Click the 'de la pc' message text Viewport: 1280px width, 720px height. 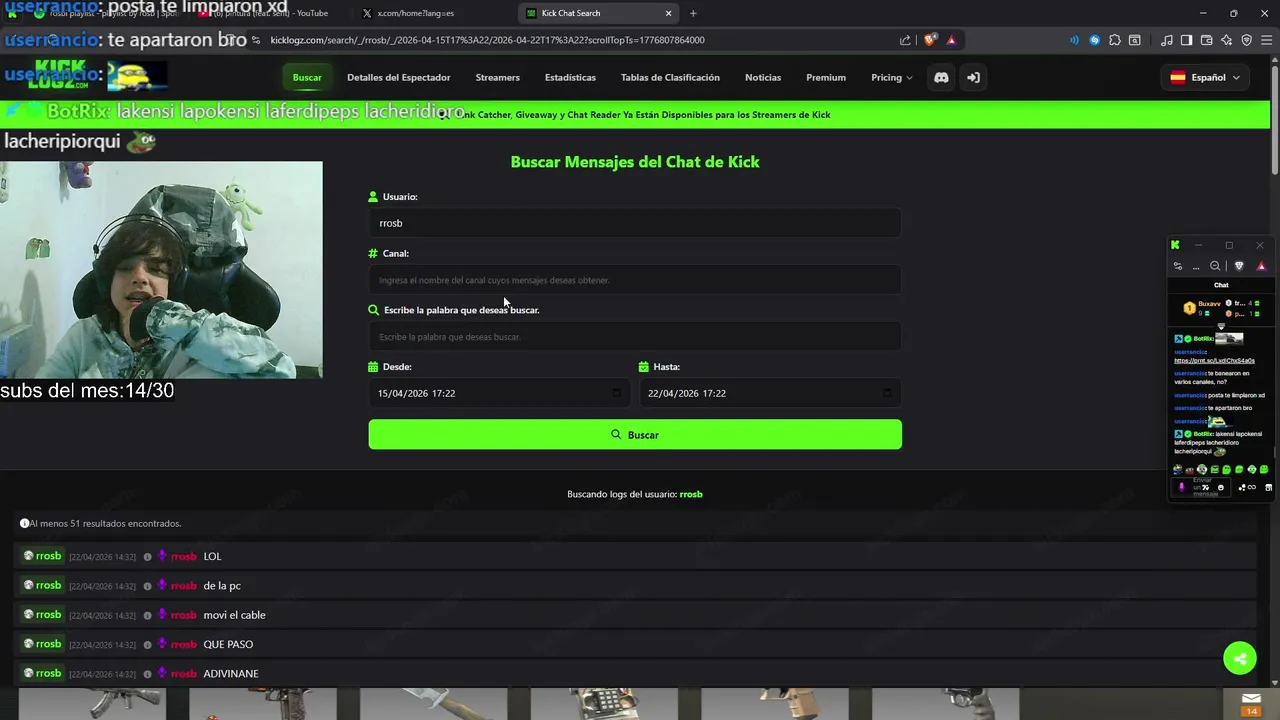click(222, 586)
